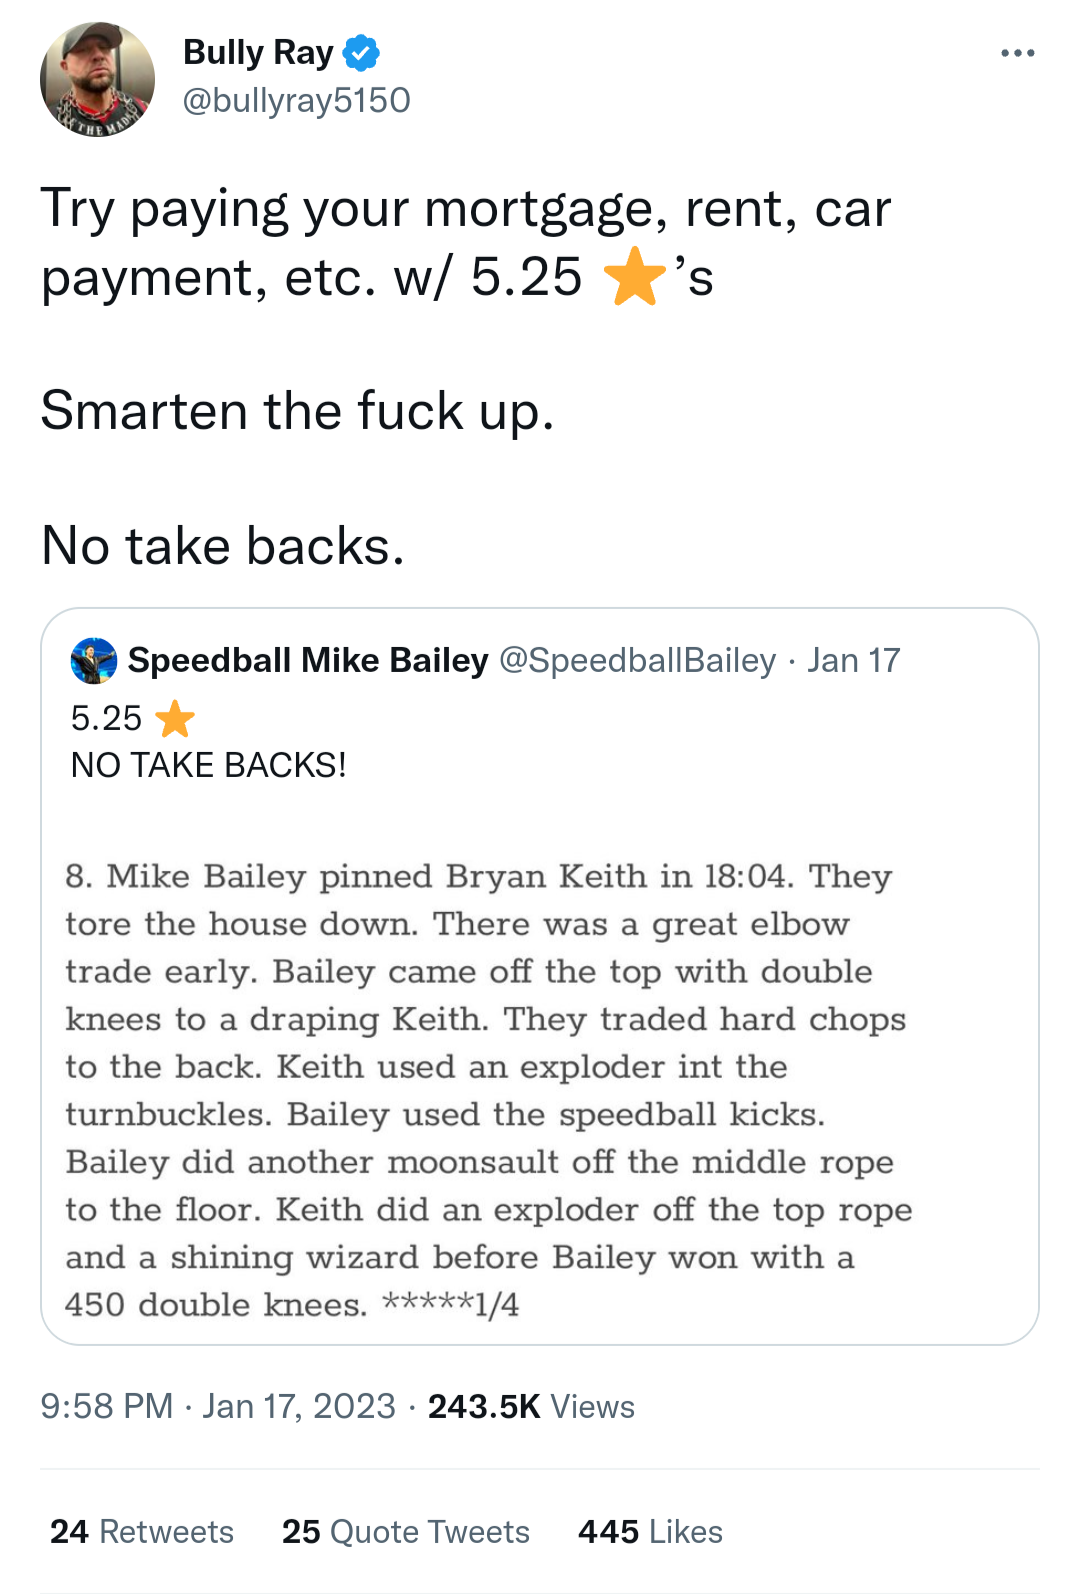Open Speedball Mike Bailey's profile name

pos(308,661)
